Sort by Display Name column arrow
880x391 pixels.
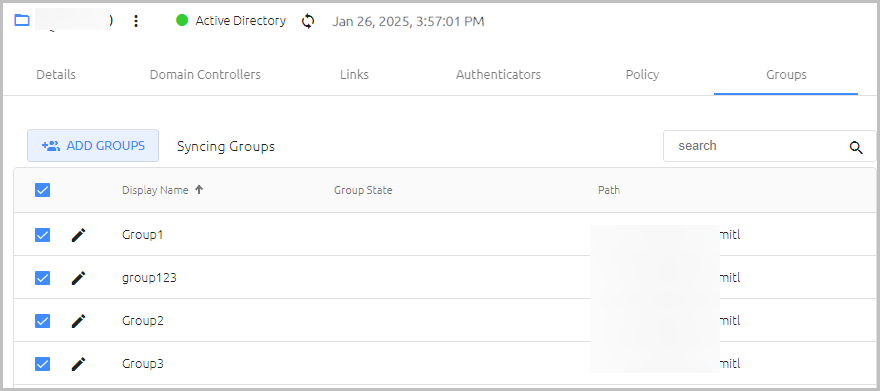click(199, 190)
